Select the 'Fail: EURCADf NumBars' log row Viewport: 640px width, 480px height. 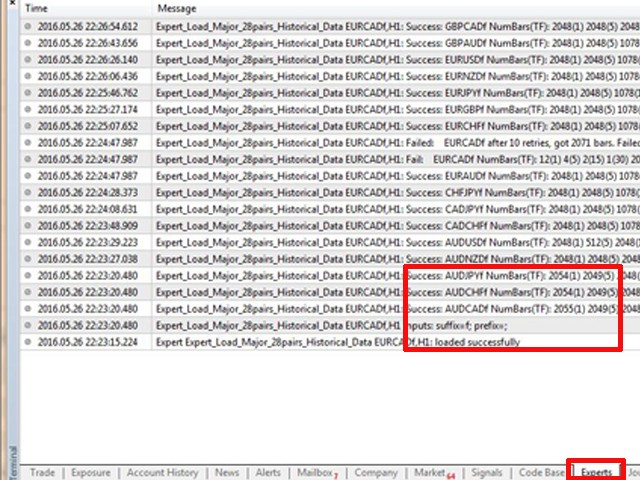[x=330, y=160]
